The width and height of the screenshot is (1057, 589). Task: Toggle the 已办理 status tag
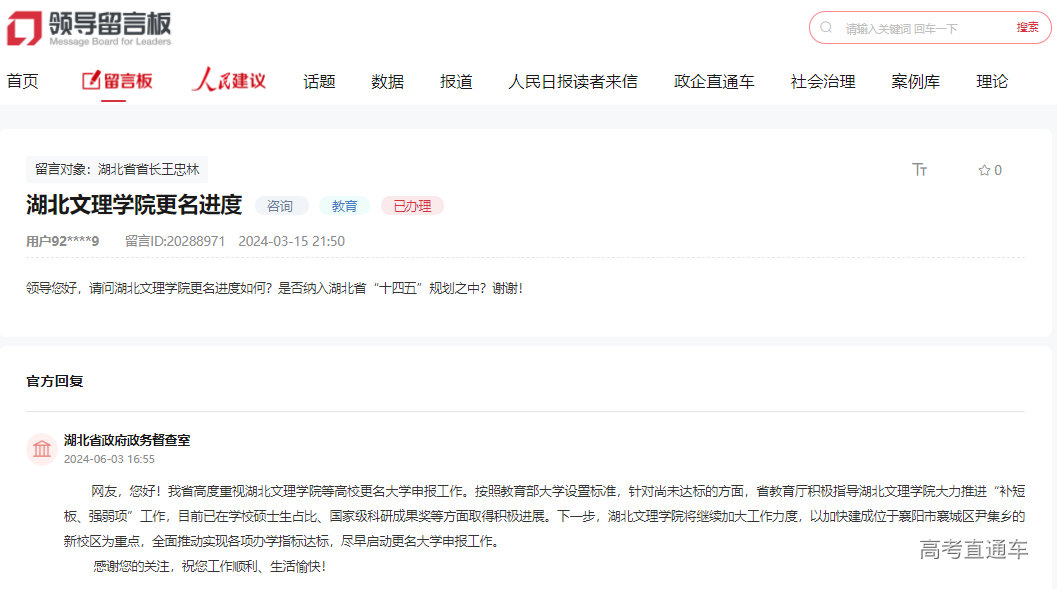click(x=411, y=205)
